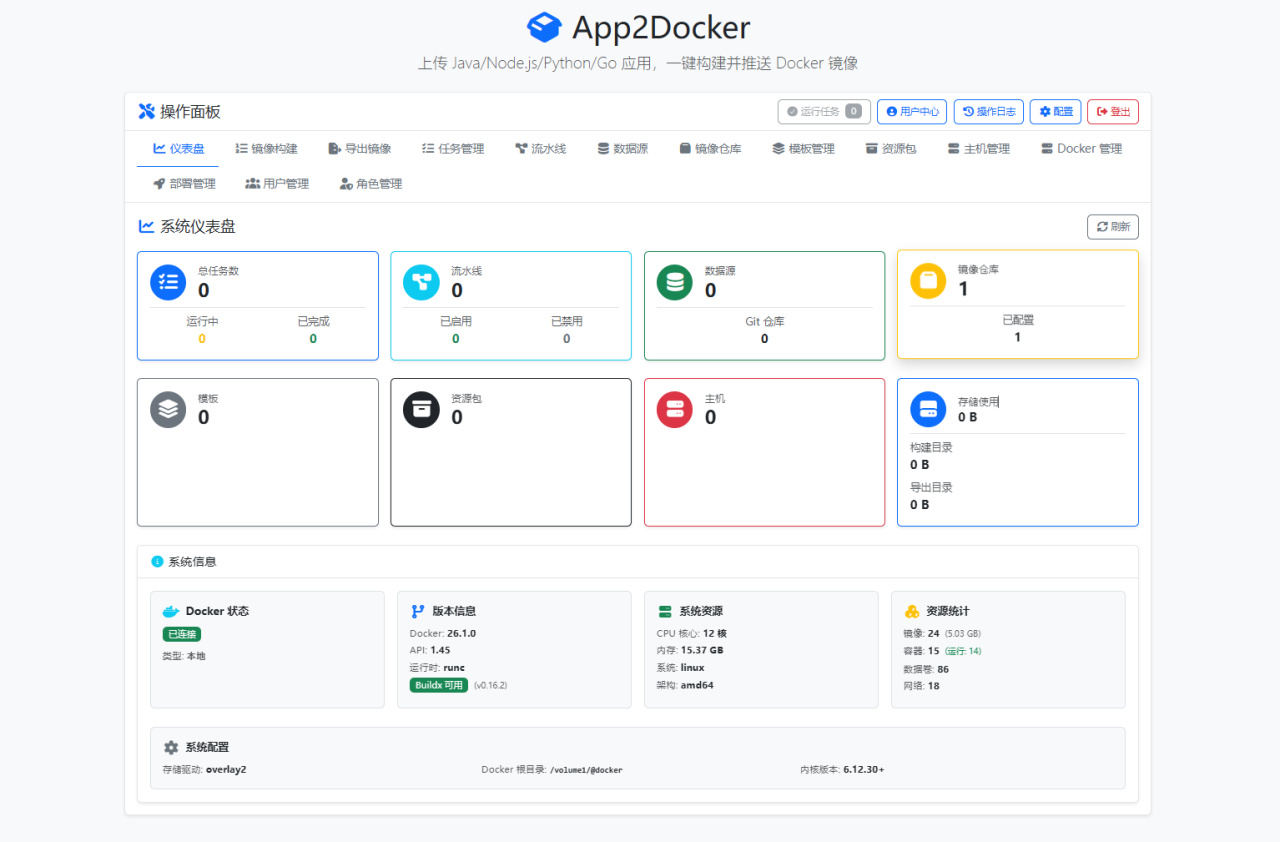The width and height of the screenshot is (1280, 842).
Task: Click the kernel version 6.12.30+
Action: (x=864, y=769)
